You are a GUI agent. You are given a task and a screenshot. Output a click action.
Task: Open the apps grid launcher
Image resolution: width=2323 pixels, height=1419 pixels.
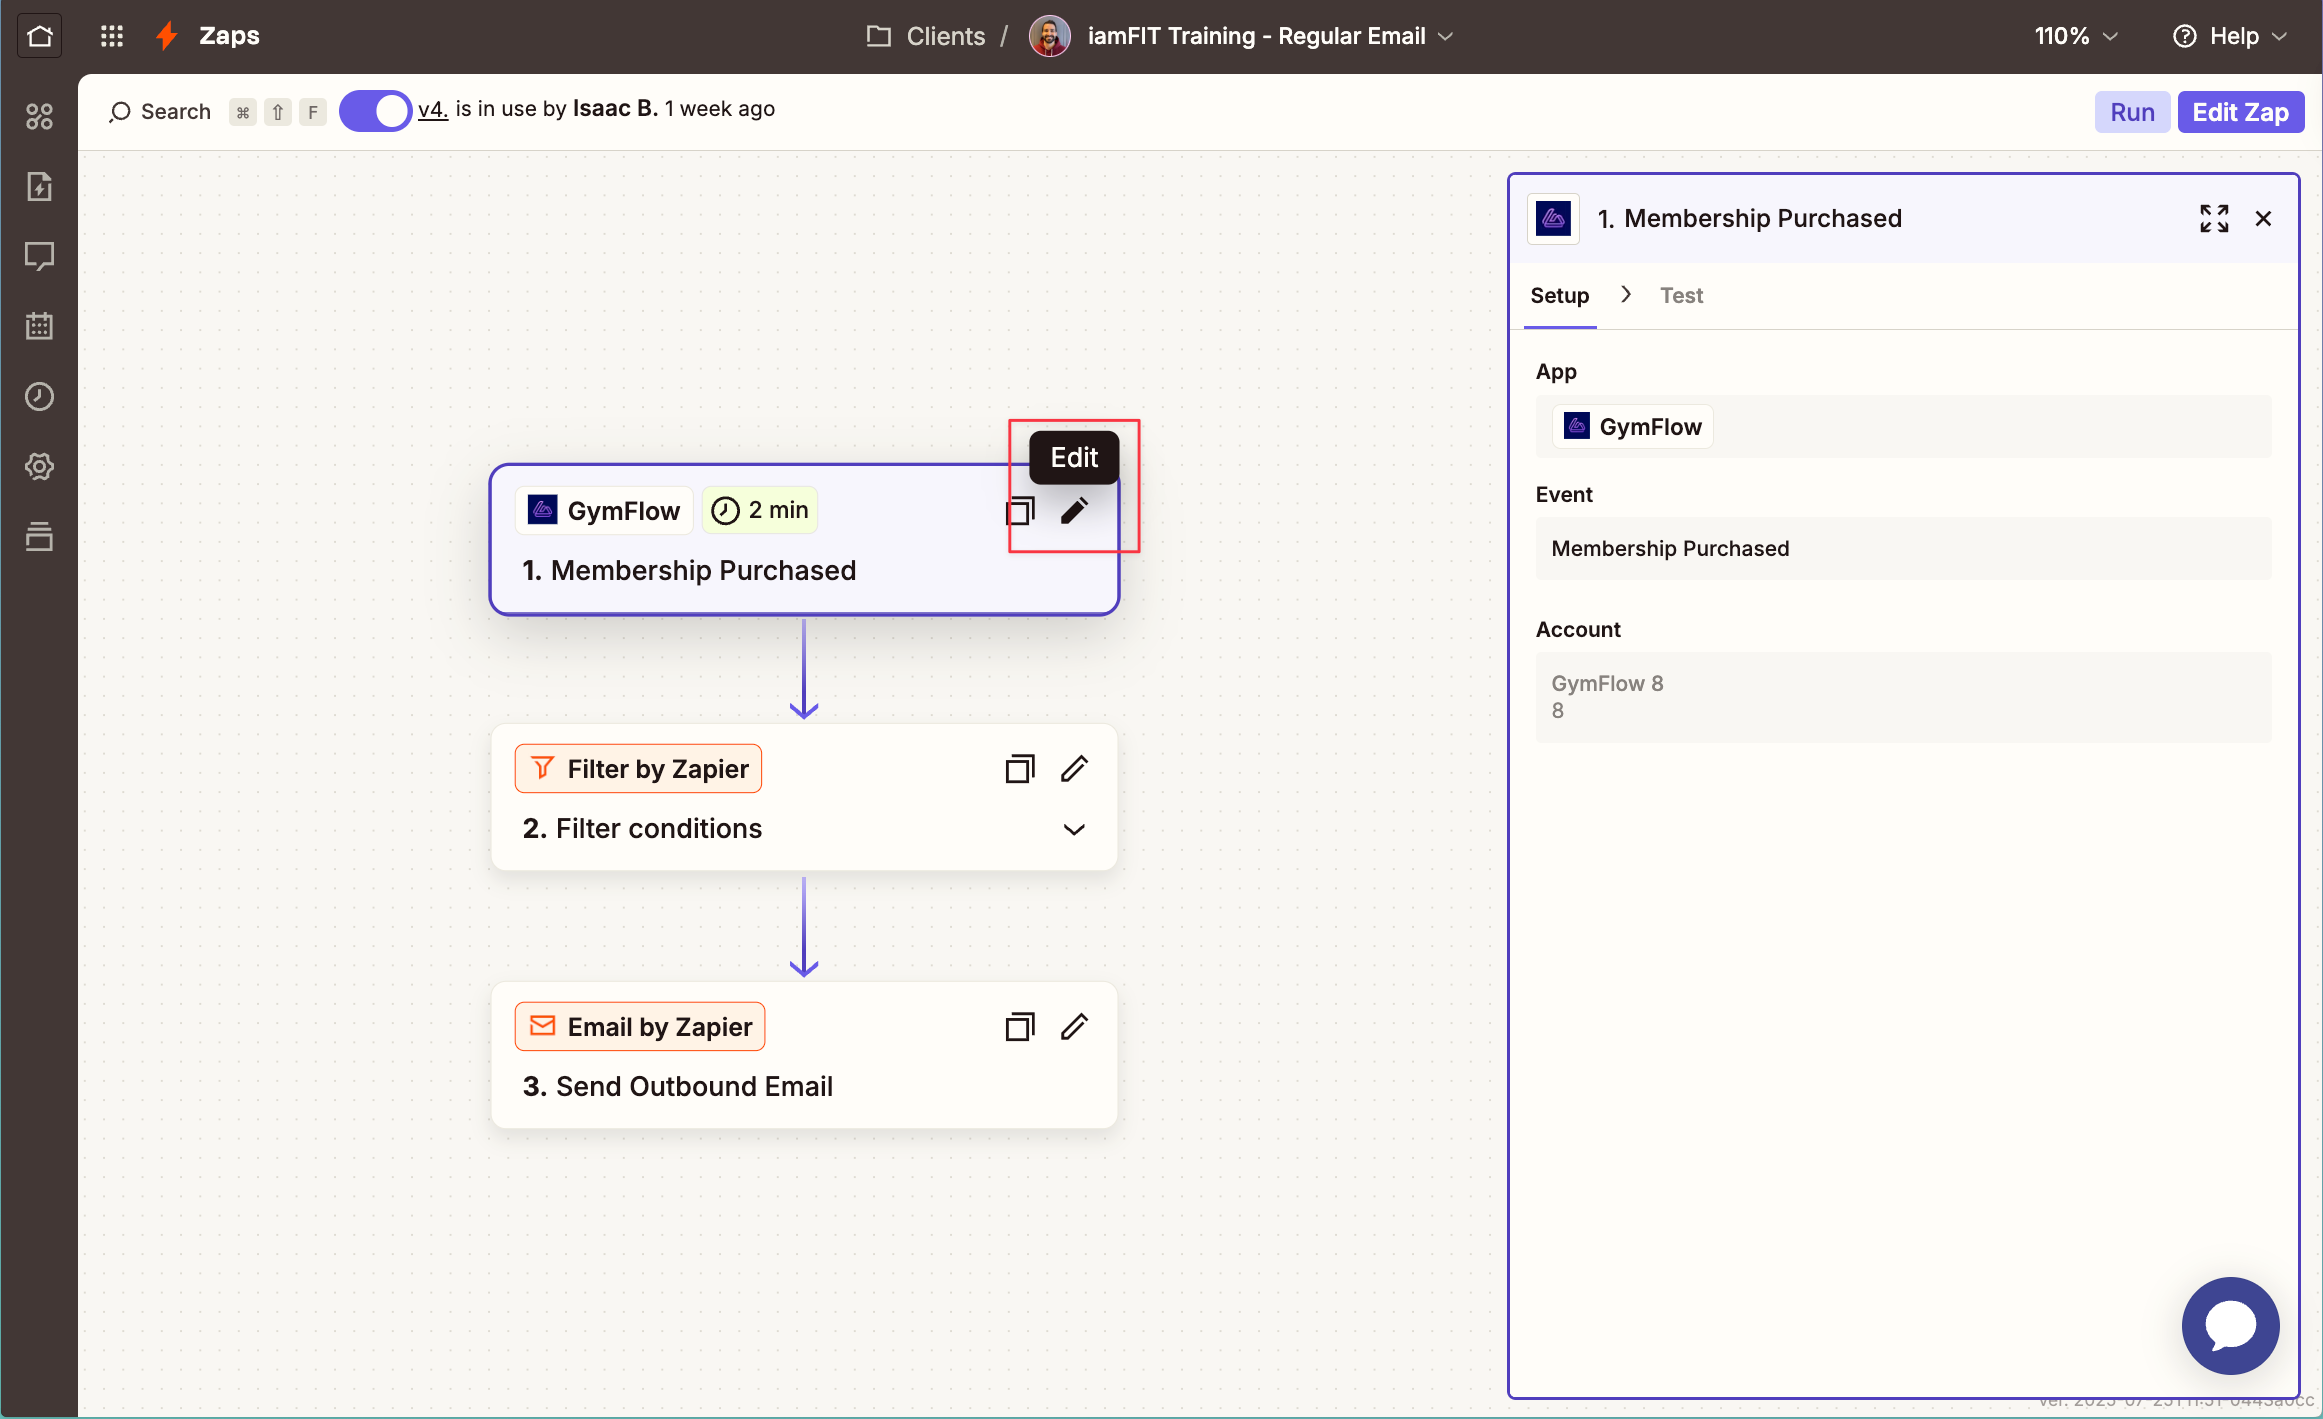(112, 36)
